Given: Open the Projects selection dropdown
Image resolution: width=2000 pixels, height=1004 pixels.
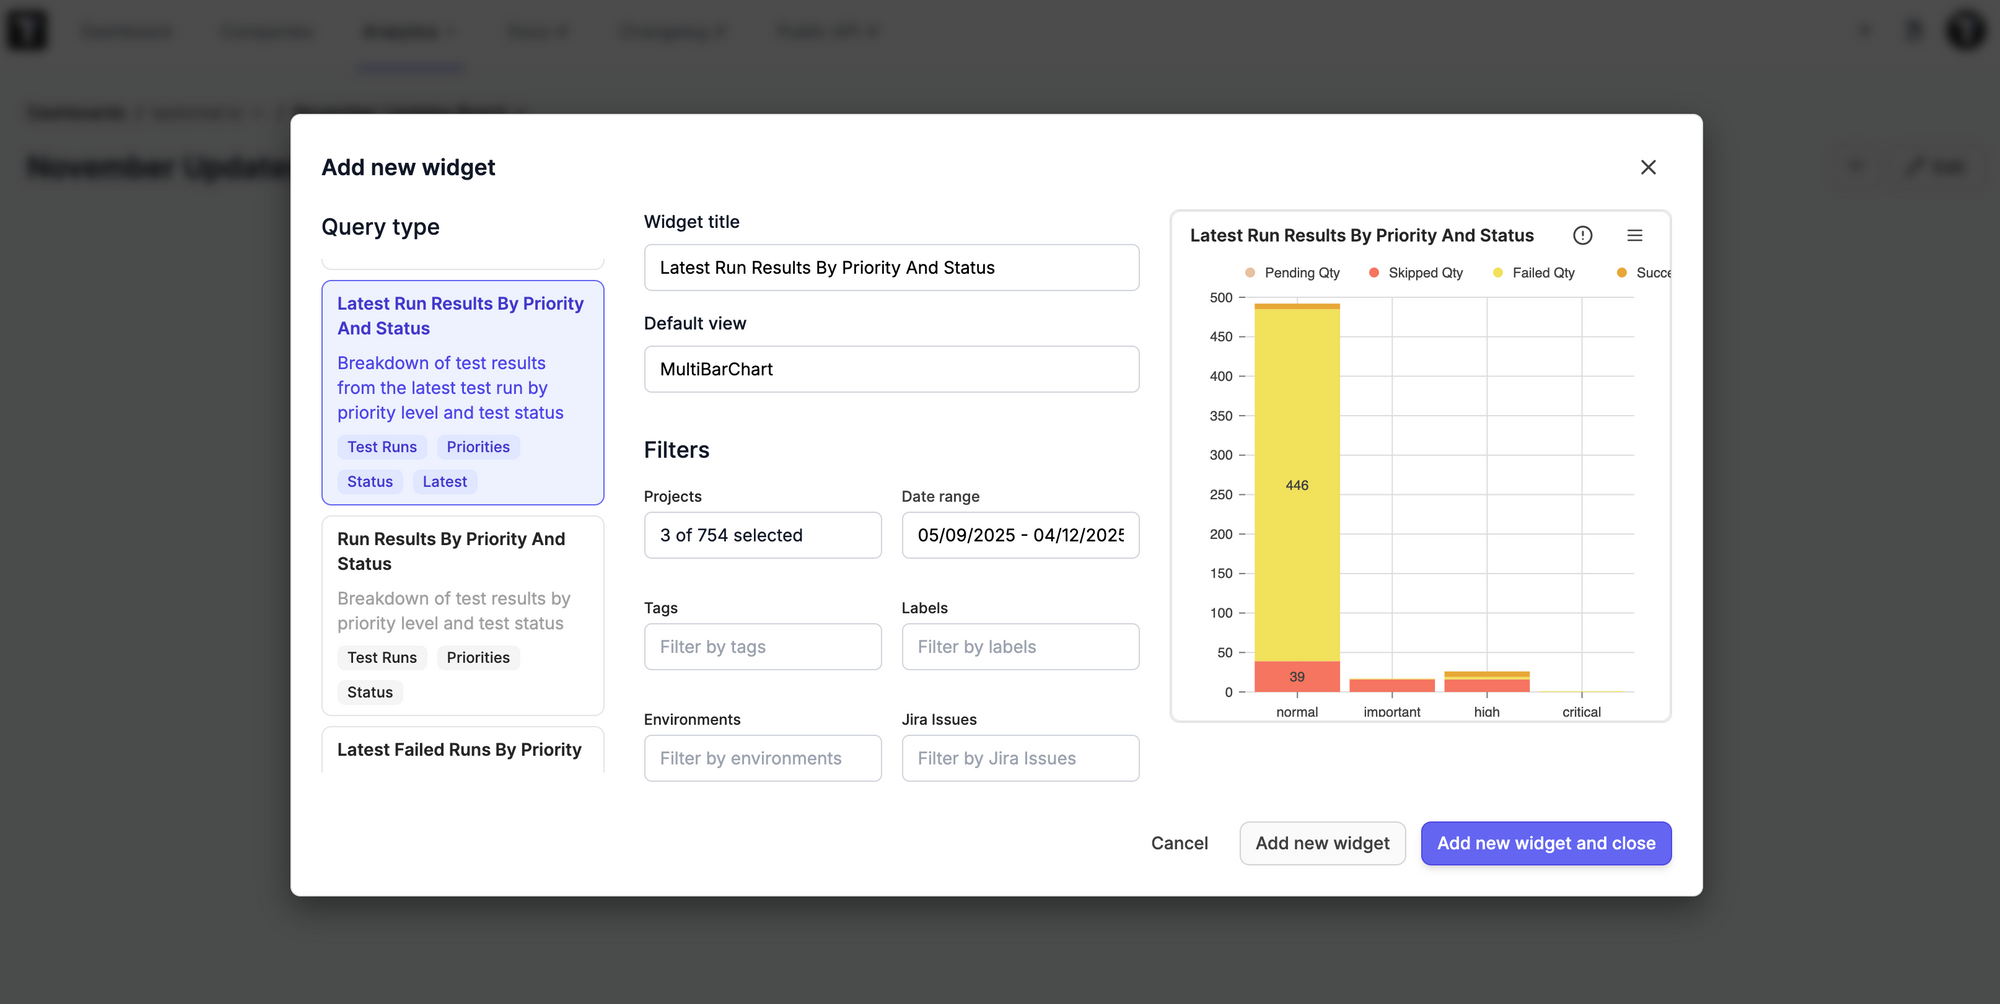Looking at the screenshot, I should tap(762, 535).
